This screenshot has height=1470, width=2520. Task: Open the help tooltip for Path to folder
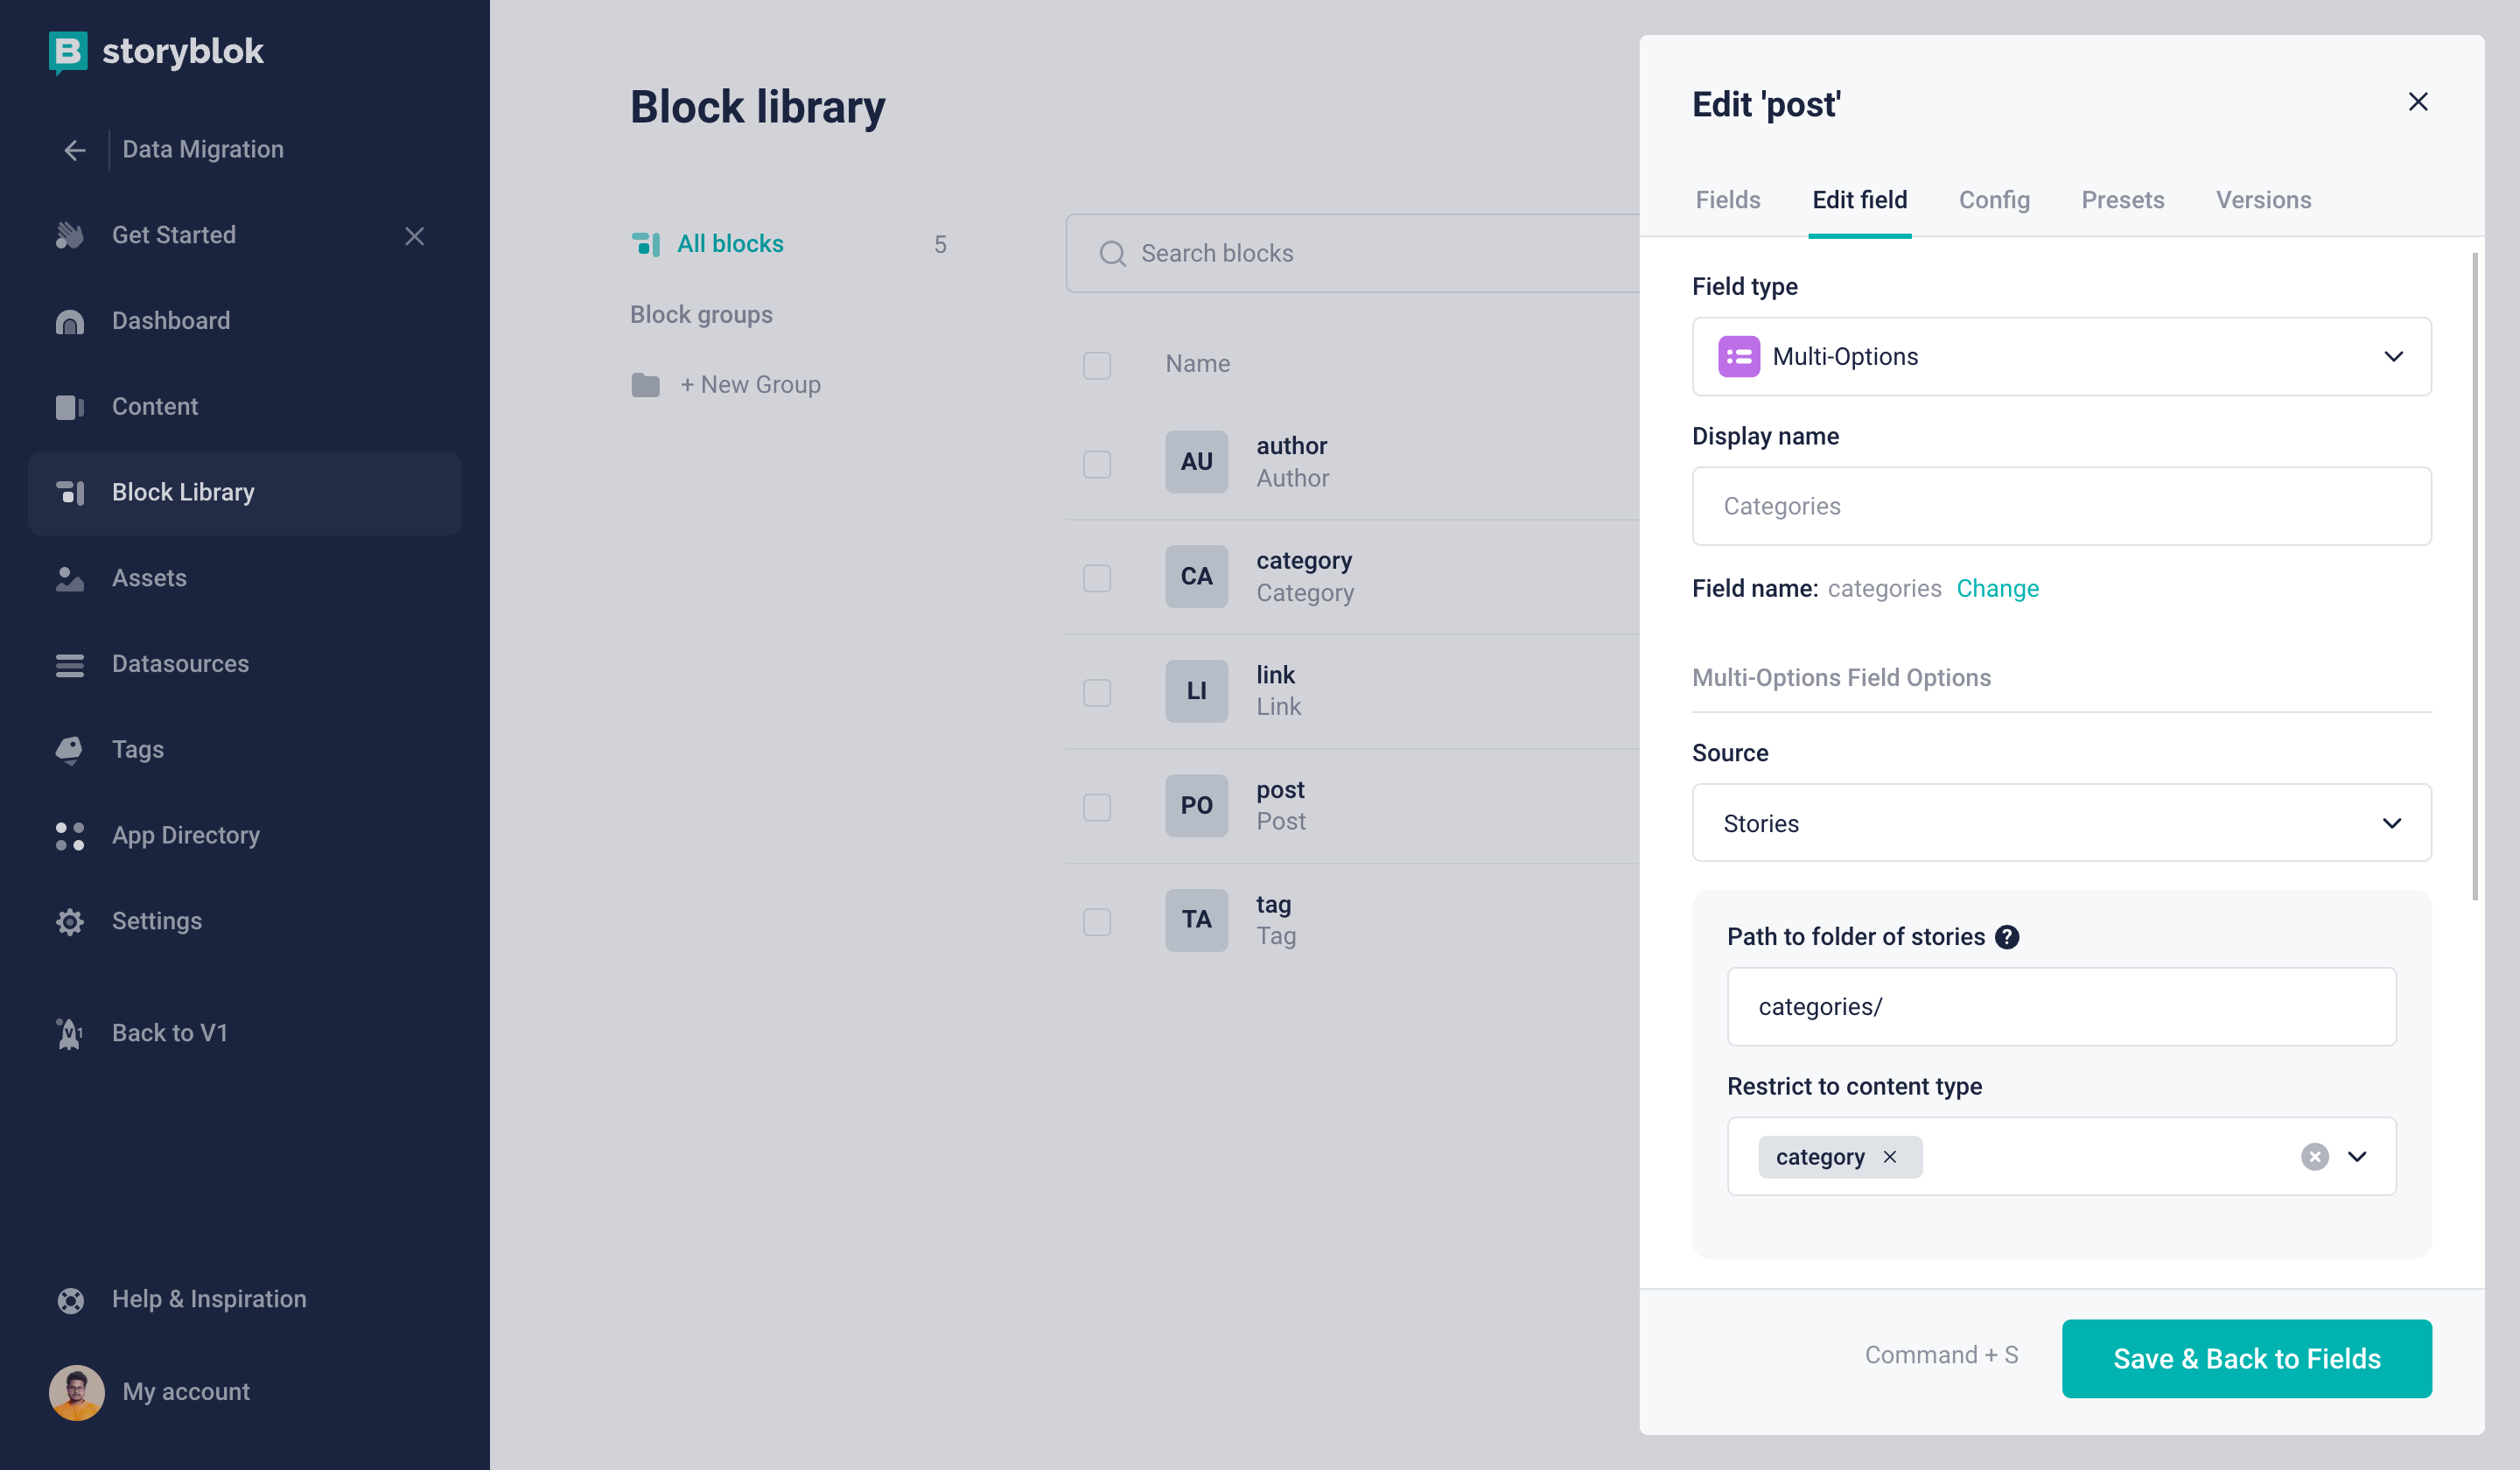tap(2007, 937)
